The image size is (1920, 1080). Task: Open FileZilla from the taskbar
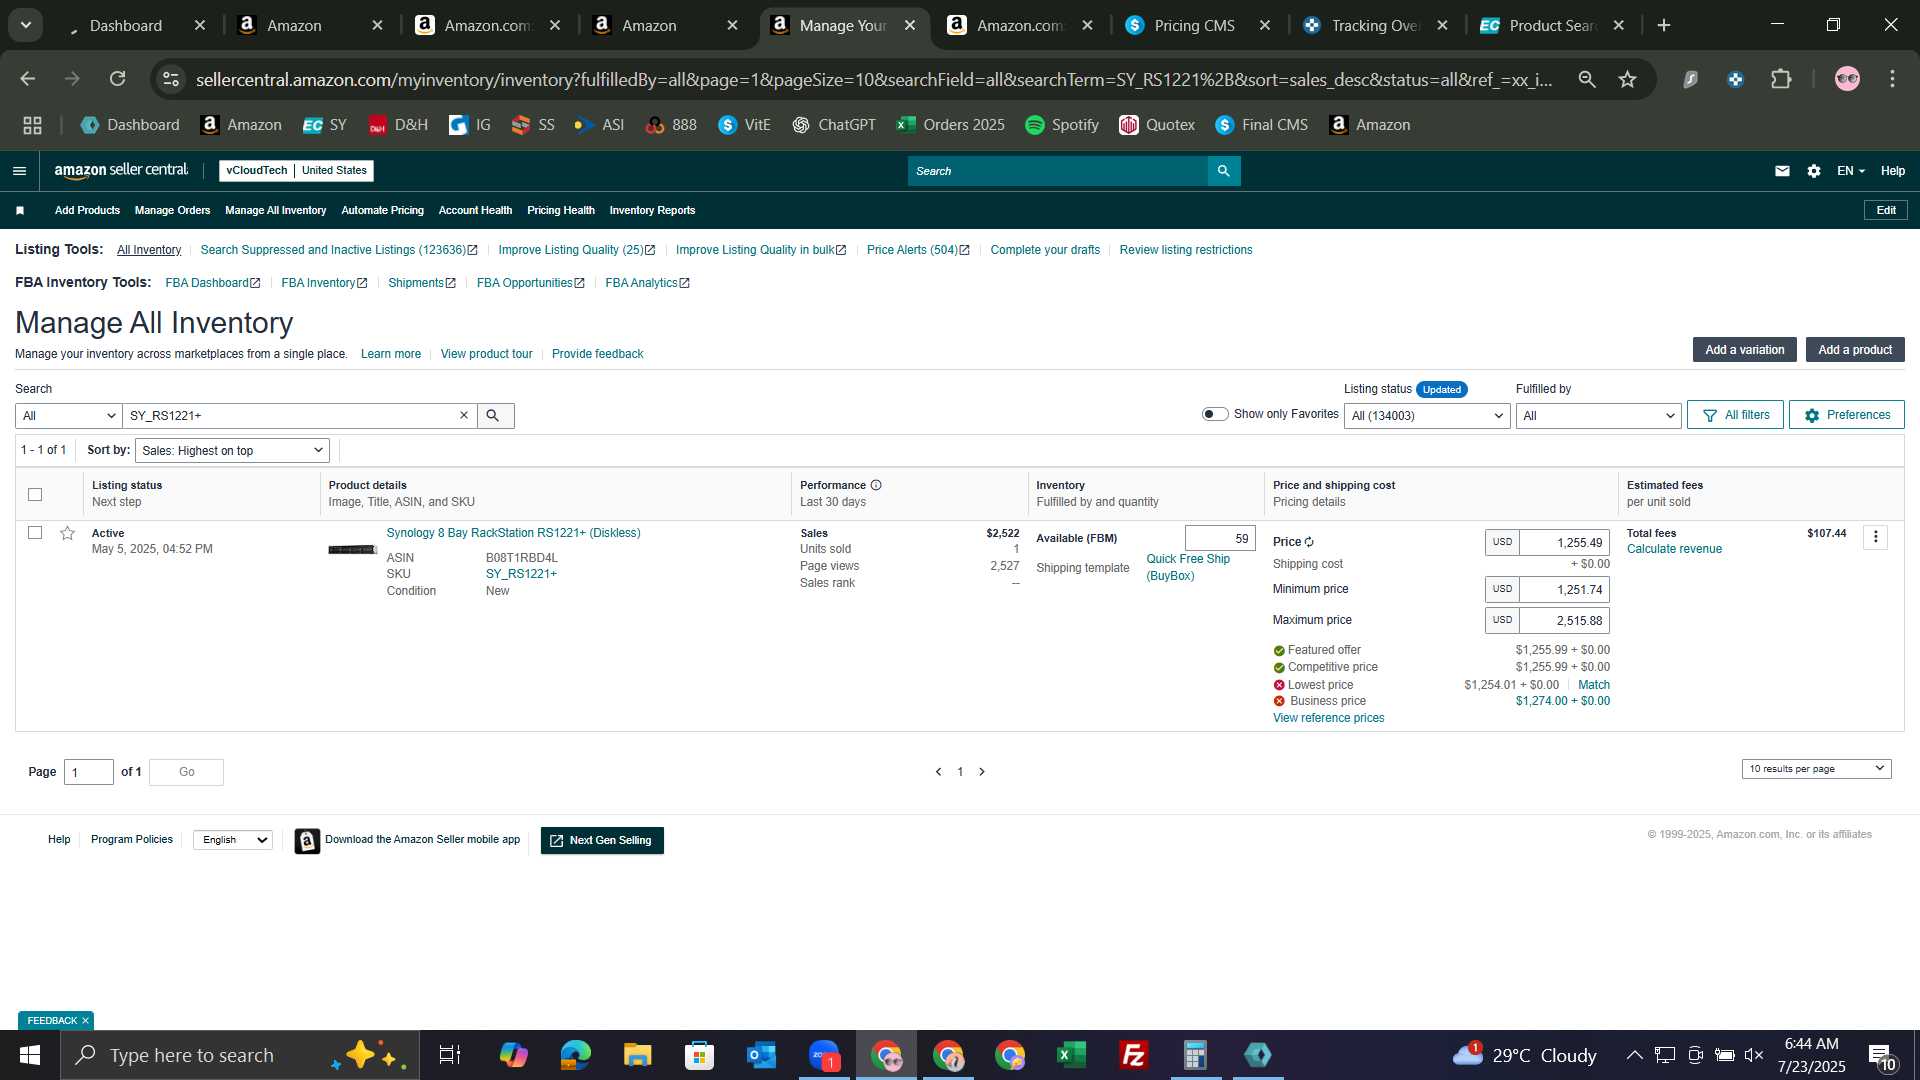point(1133,1055)
